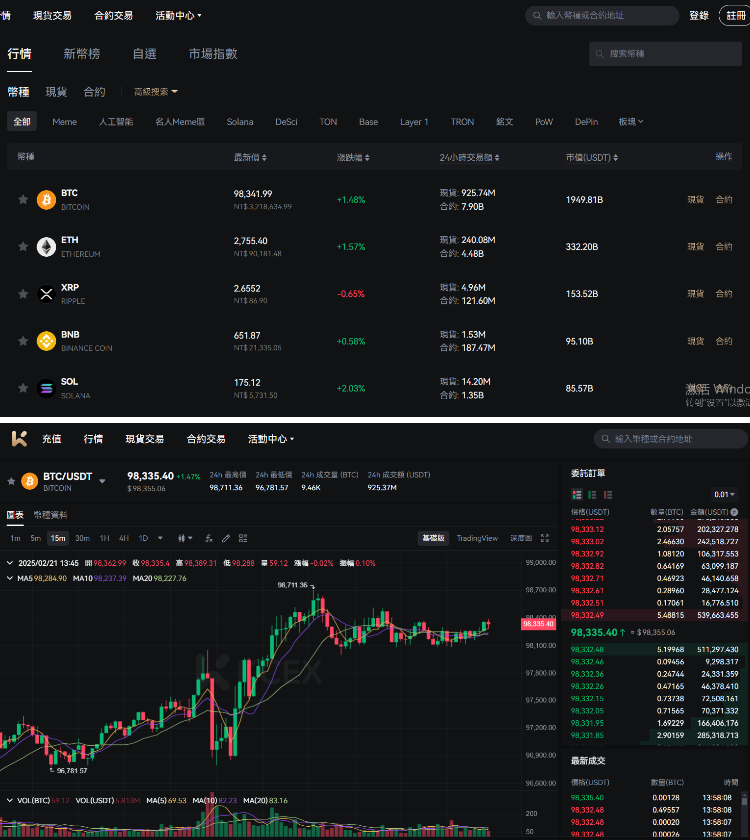750x840 pixels.
Task: Switch chart to TradingView mode
Action: click(x=477, y=538)
